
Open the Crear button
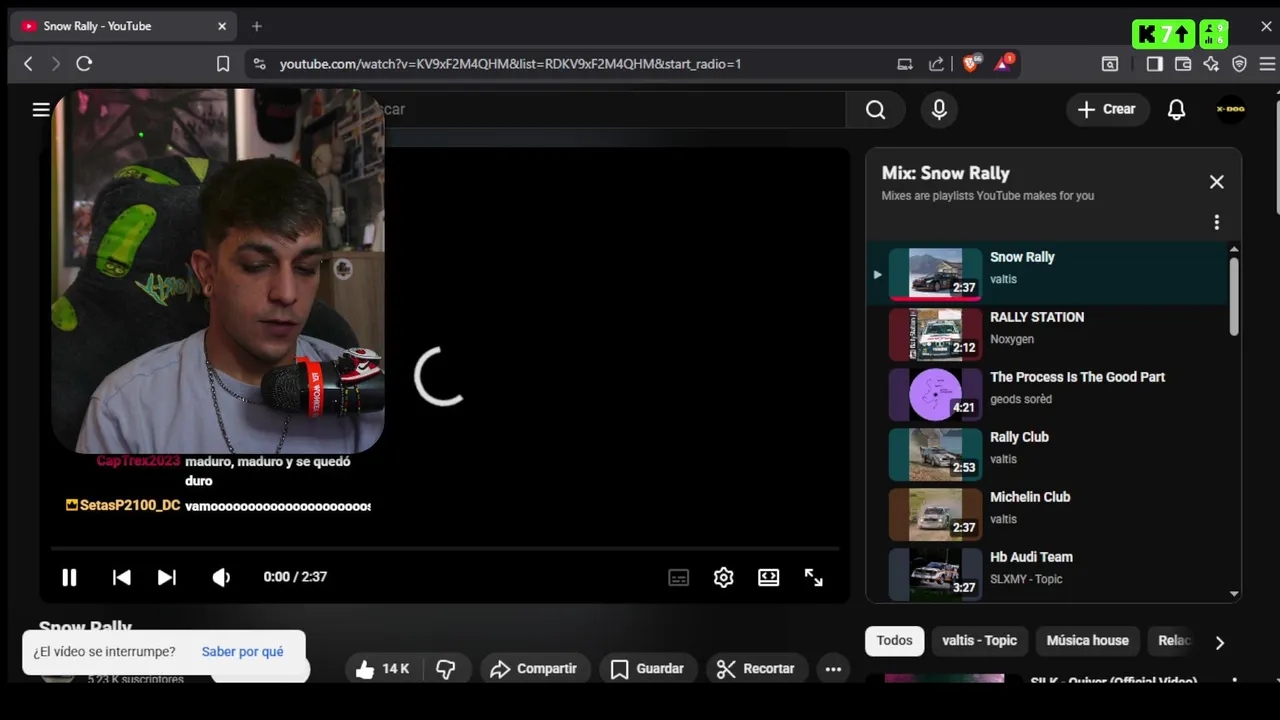pos(1107,110)
